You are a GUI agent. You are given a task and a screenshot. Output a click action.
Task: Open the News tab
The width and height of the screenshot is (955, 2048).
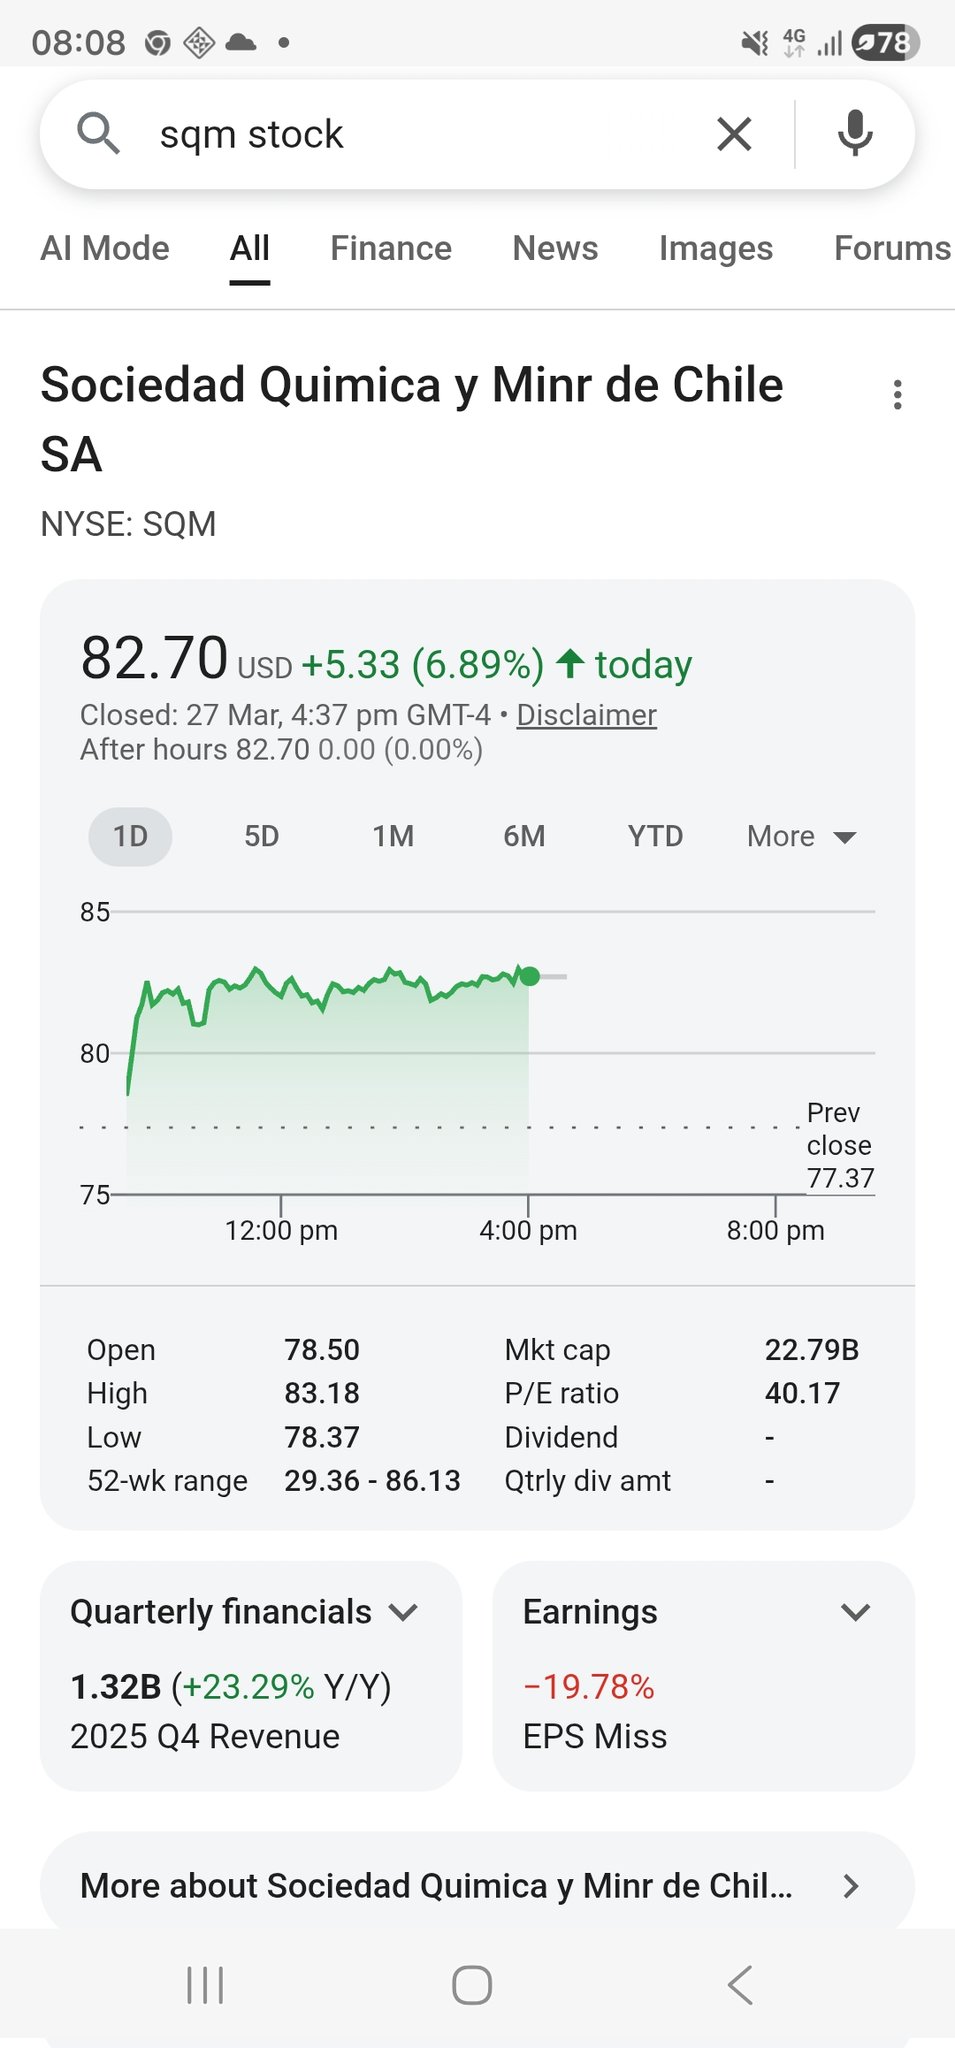click(555, 248)
